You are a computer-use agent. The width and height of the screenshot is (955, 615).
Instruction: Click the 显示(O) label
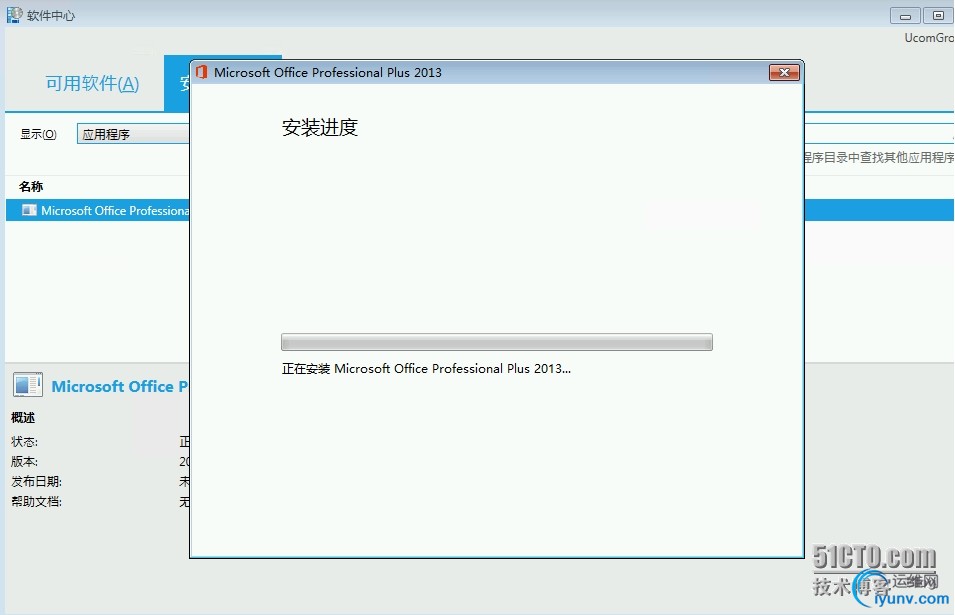[38, 134]
